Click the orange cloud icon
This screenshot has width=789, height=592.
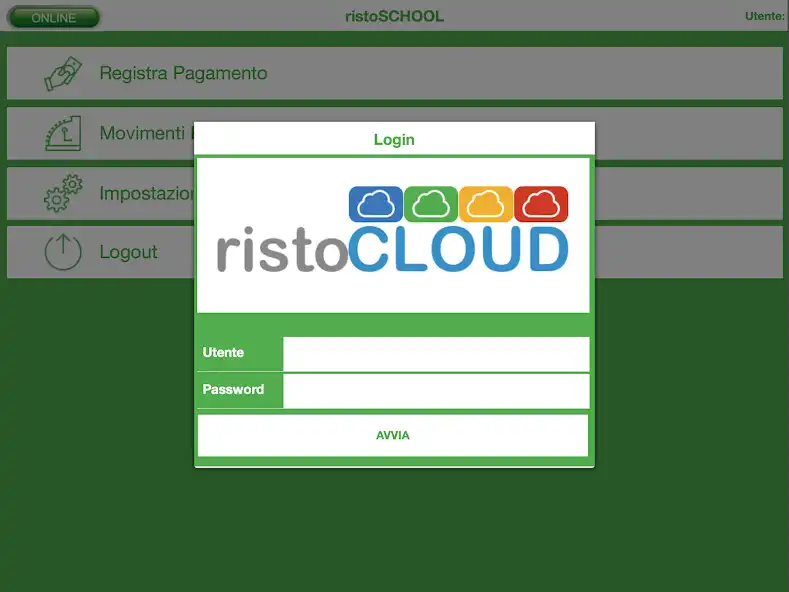[x=486, y=204]
